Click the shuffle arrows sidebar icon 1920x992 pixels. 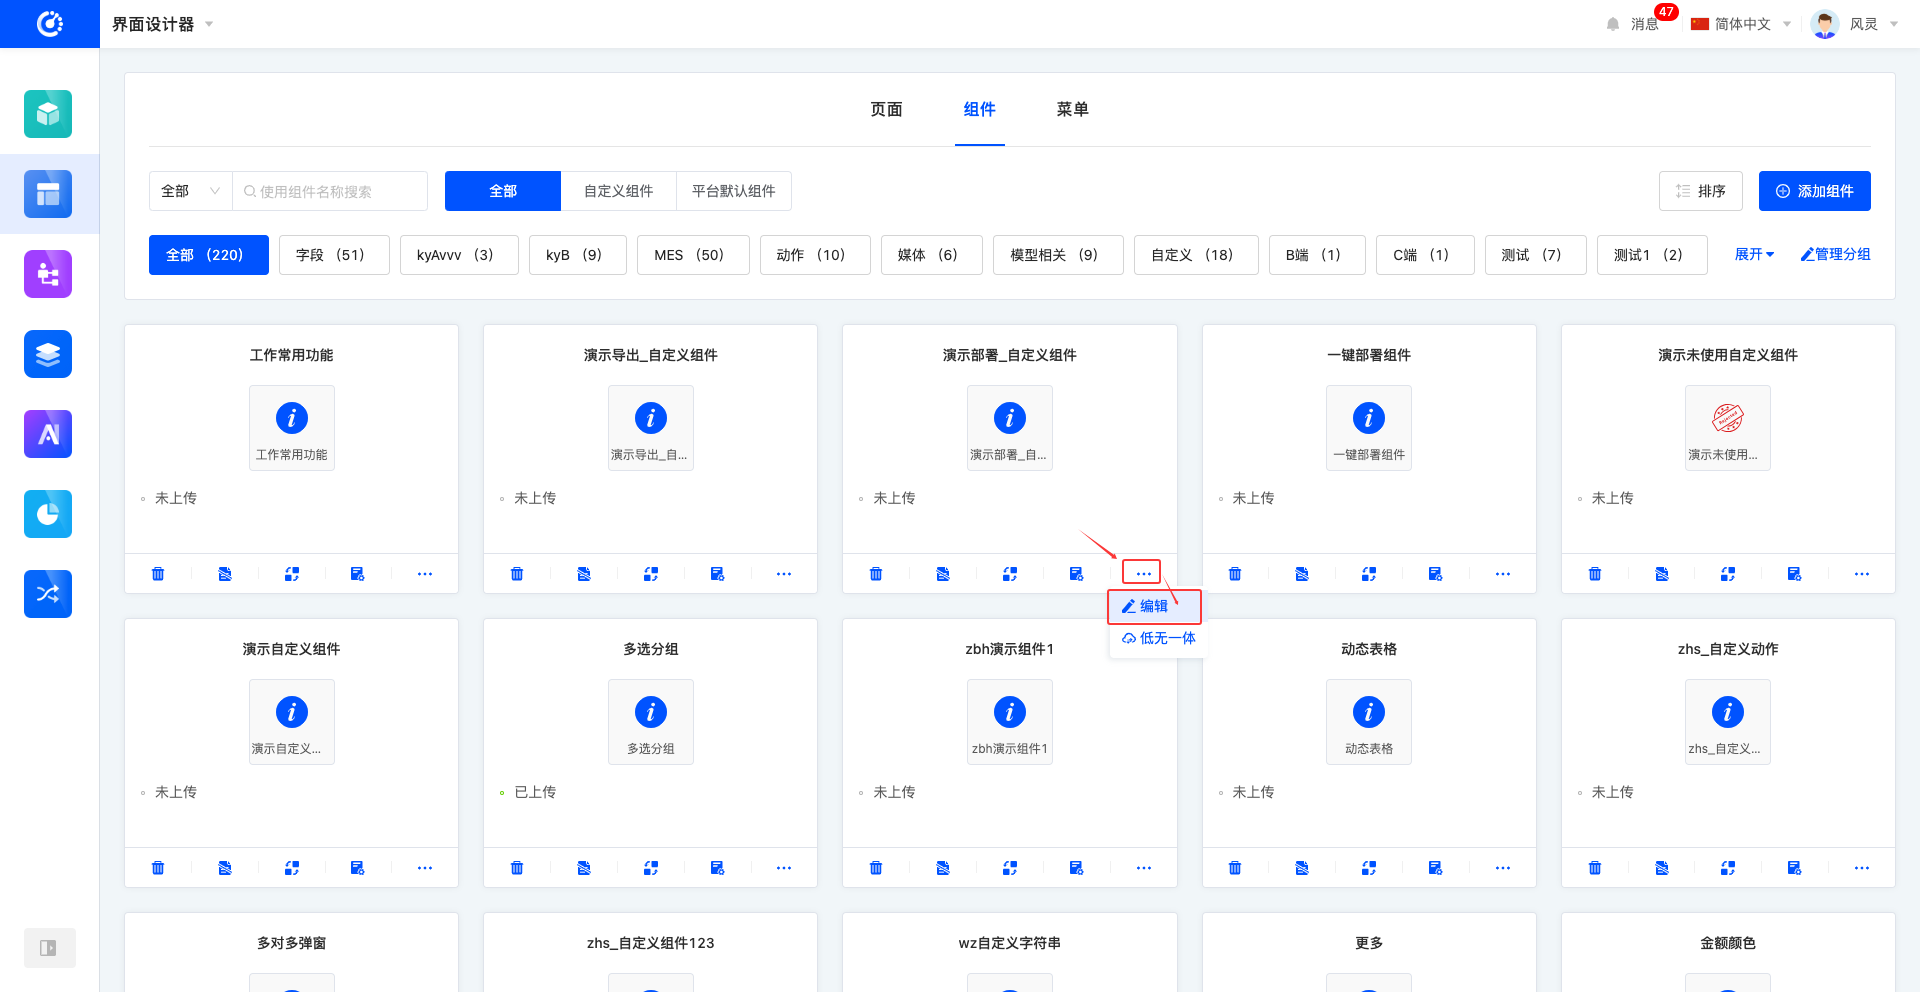[48, 594]
